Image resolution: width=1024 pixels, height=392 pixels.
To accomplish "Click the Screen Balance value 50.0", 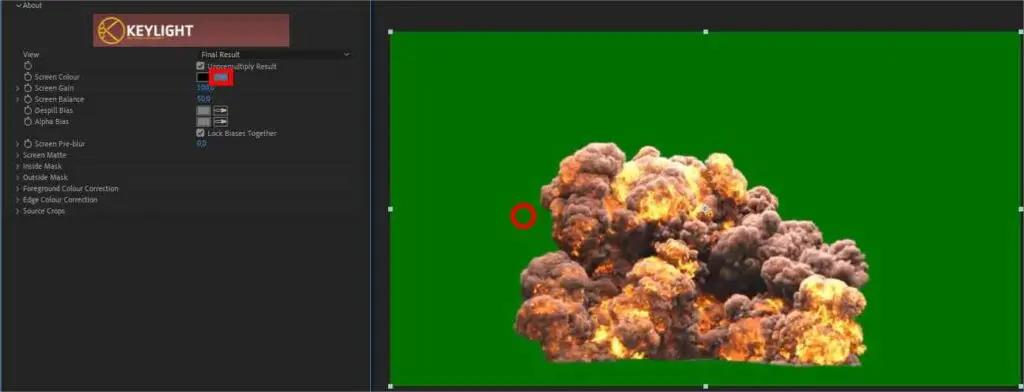I will click(x=204, y=99).
